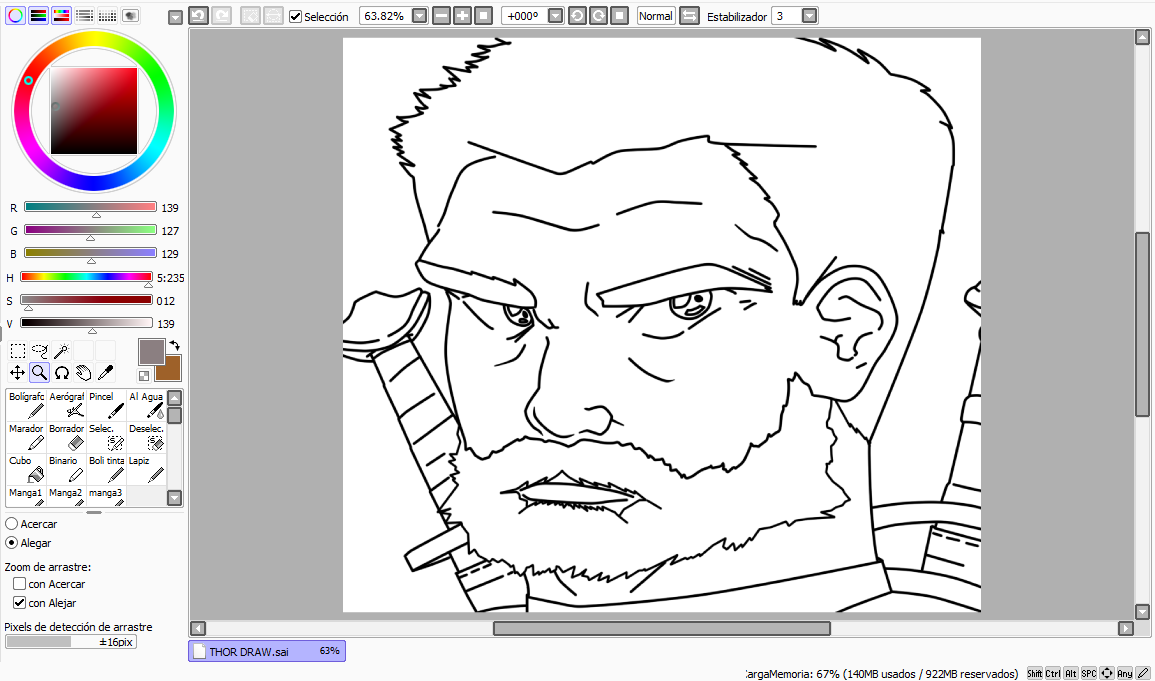The image size is (1155, 681).
Task: Rotate canvas clockwise
Action: tap(598, 15)
